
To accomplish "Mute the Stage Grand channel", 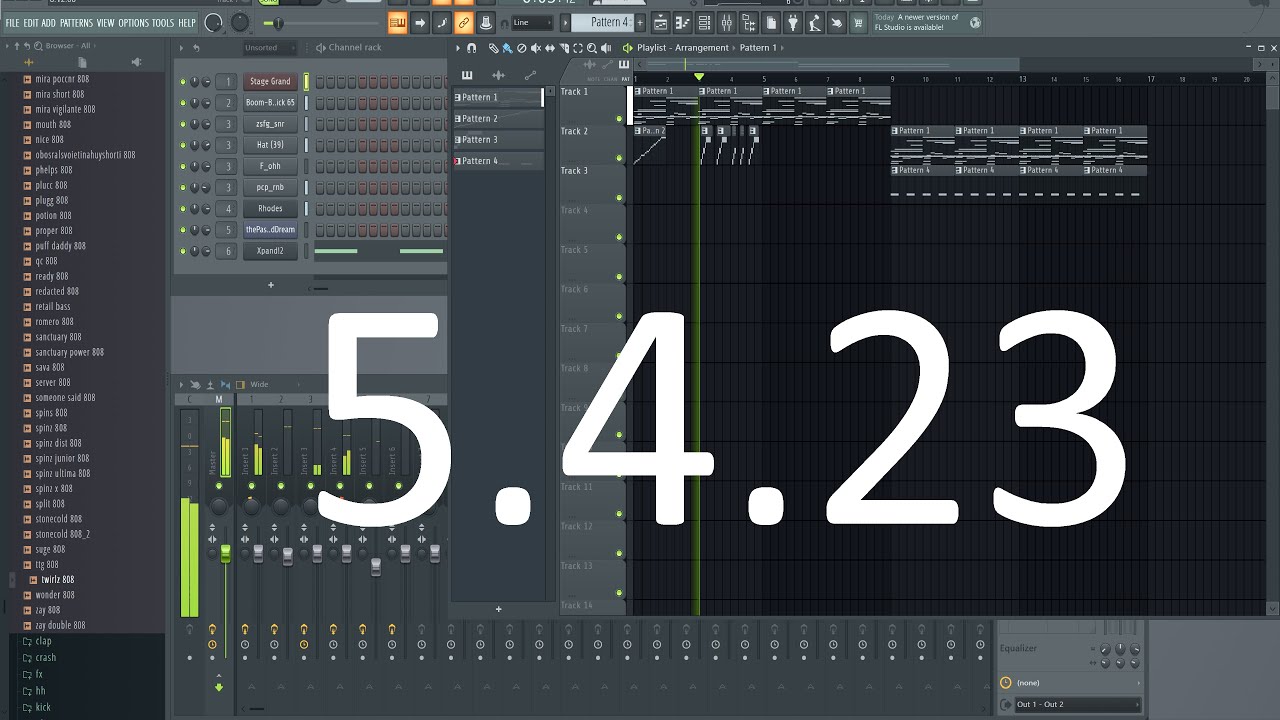I will [182, 82].
